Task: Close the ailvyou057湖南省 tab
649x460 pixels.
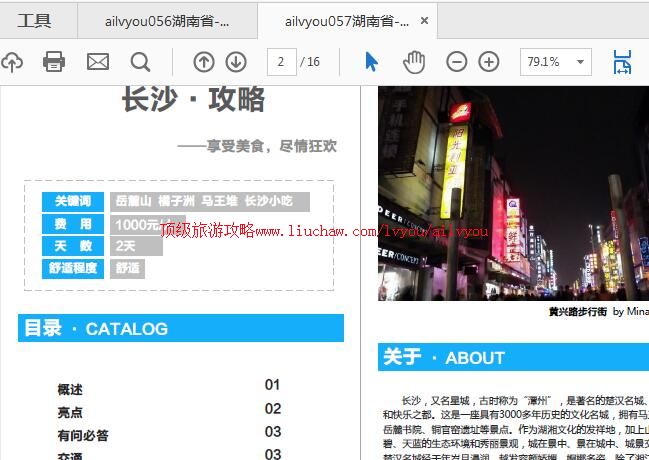Action: [425, 21]
